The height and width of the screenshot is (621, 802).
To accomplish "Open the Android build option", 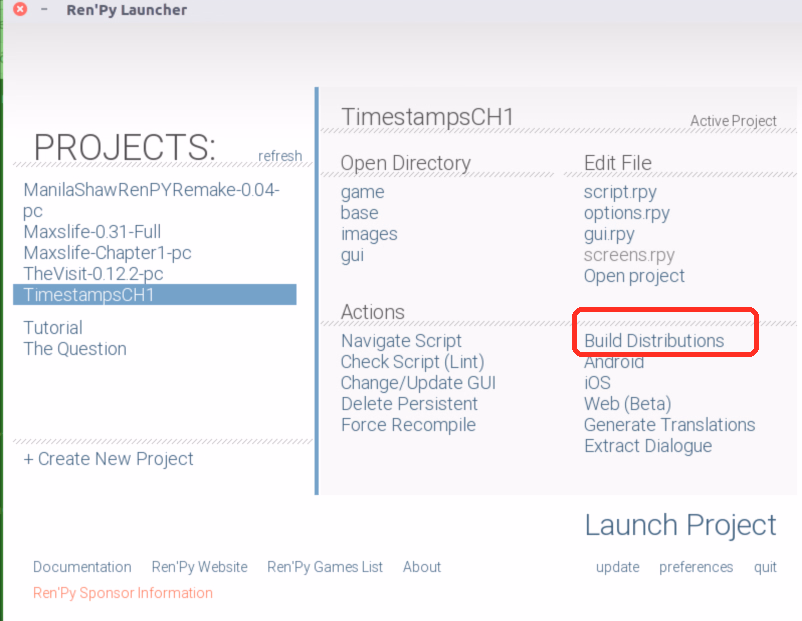I will (614, 362).
